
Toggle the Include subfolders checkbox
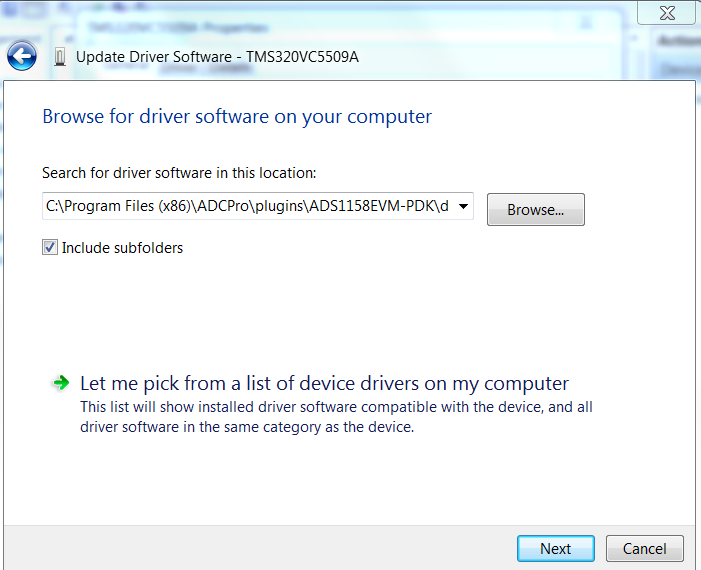[50, 247]
